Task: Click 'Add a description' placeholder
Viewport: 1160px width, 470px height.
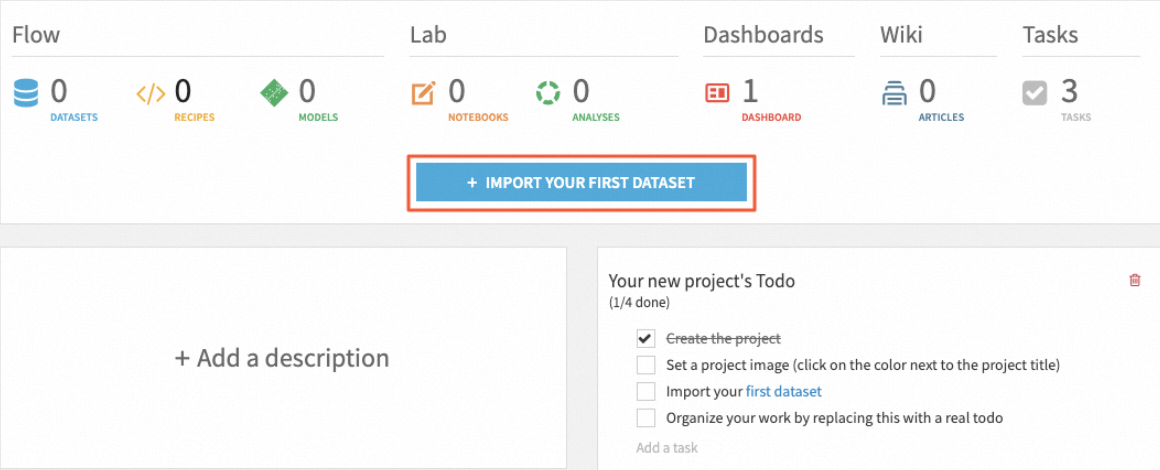Action: pyautogui.click(x=282, y=358)
